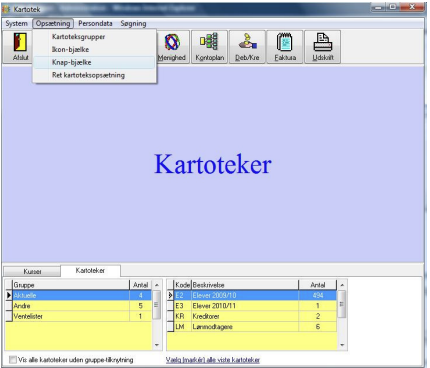Click the Antal value 6 for Lønmodtagere

coord(318,327)
